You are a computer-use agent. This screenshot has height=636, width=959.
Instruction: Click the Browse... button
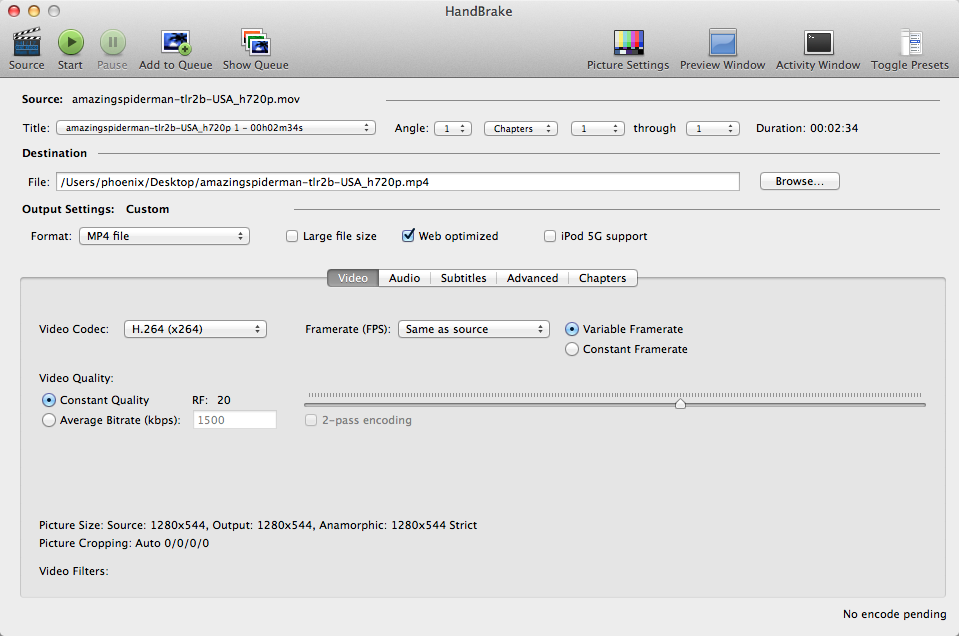(x=800, y=181)
